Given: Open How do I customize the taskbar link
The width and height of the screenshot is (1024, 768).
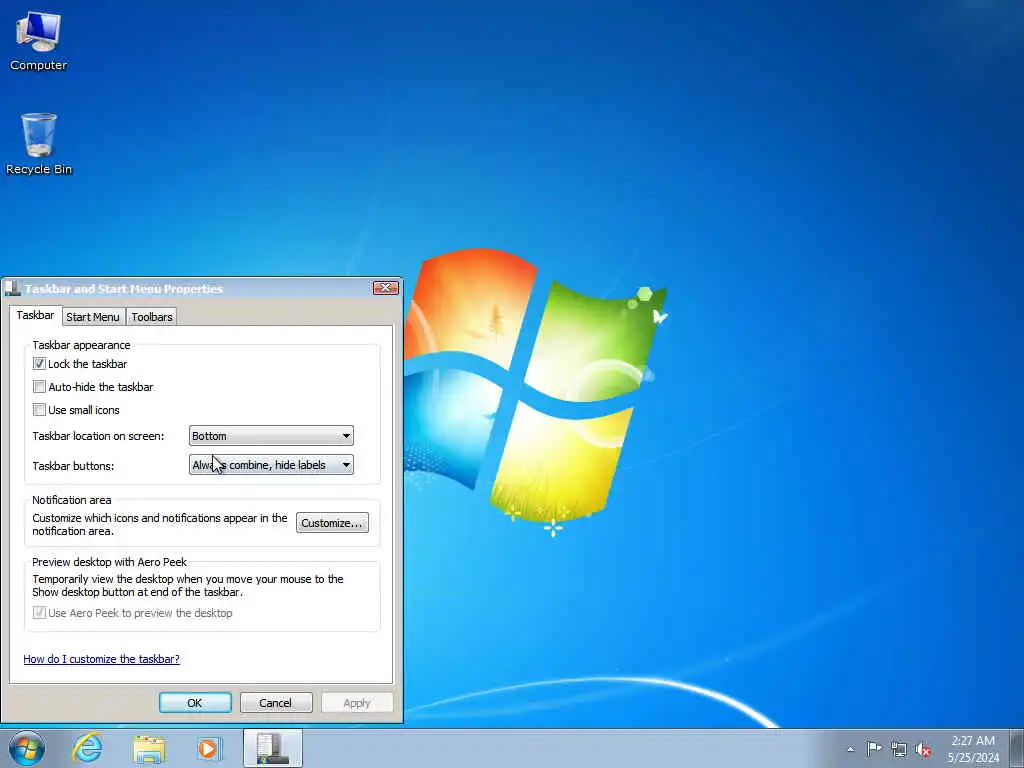Looking at the screenshot, I should (101, 659).
